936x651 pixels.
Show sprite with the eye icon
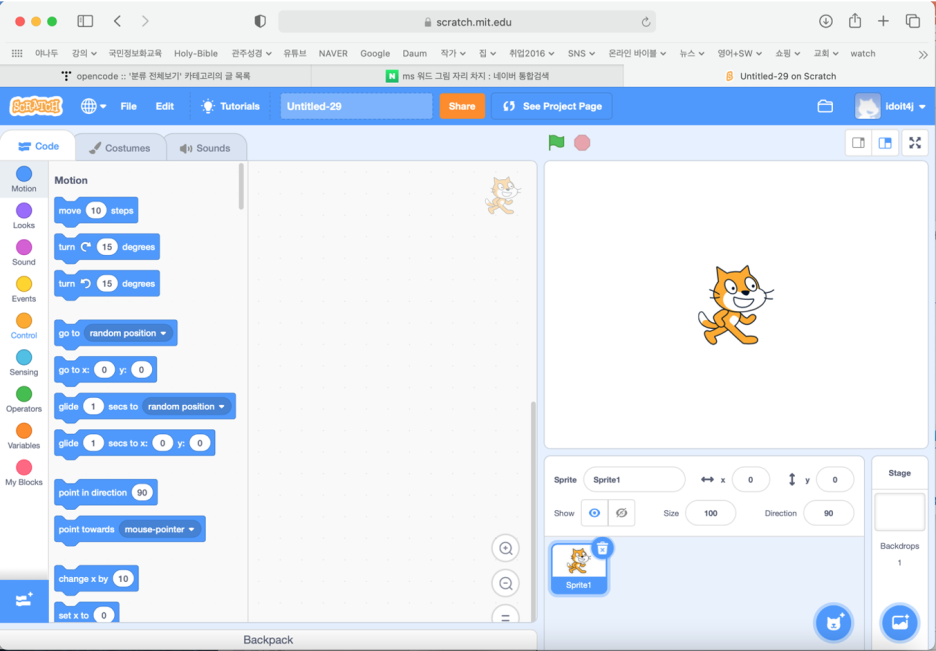tap(595, 513)
